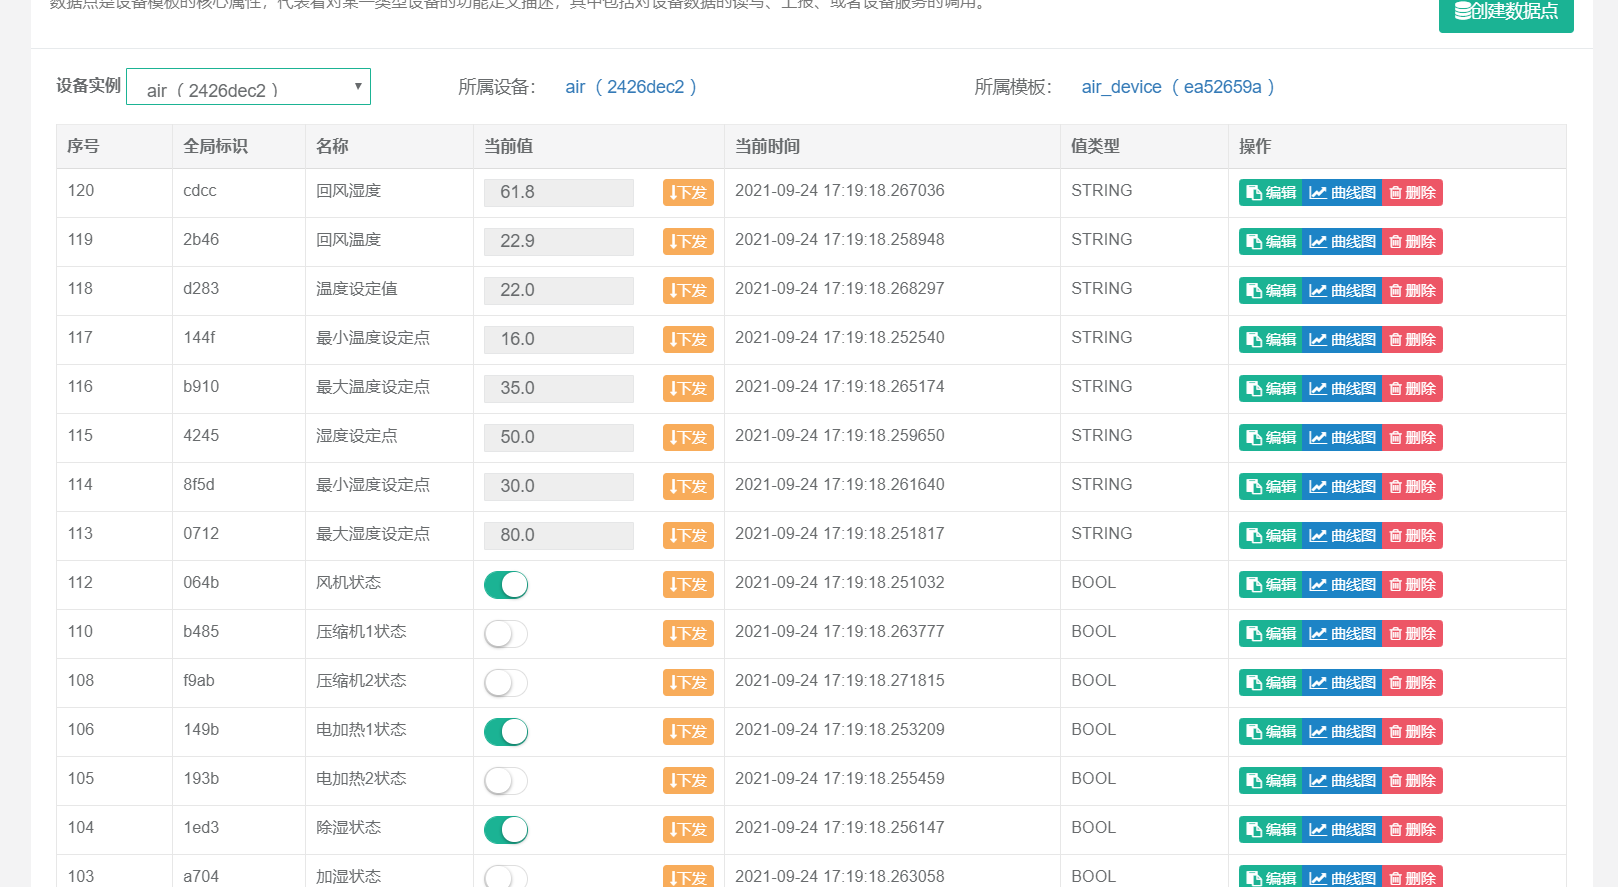Open 曲线图 chart for 风机状态
The height and width of the screenshot is (887, 1618).
click(1342, 585)
